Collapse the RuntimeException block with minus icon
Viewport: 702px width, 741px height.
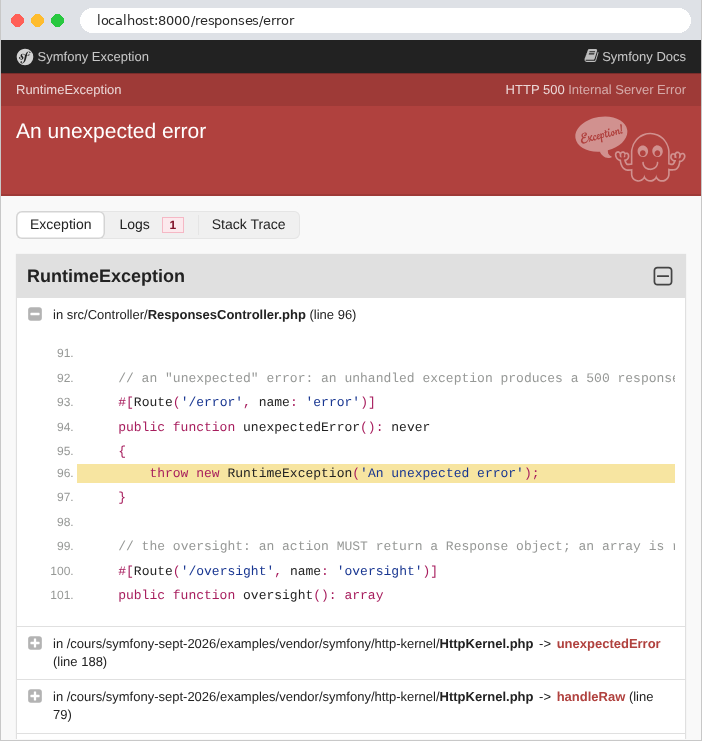coord(663,276)
